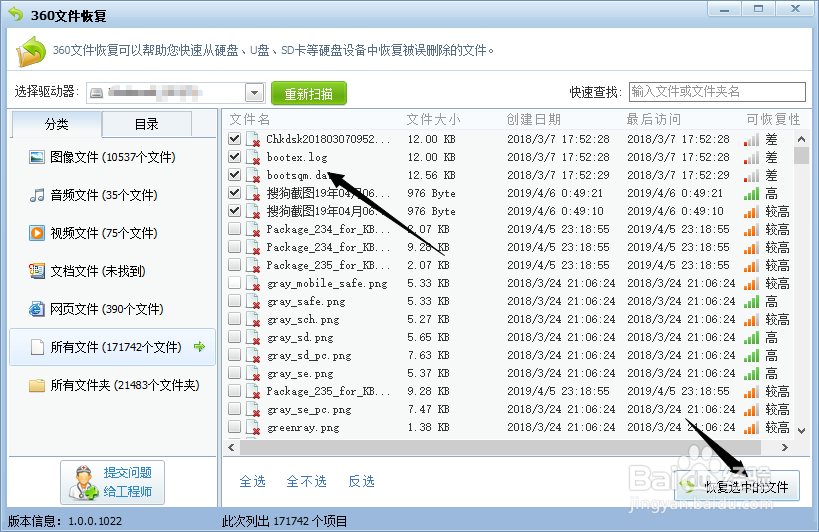Check the gray_mobile_safe.png checkbox
Viewport: 819px width, 532px height.
tap(235, 282)
